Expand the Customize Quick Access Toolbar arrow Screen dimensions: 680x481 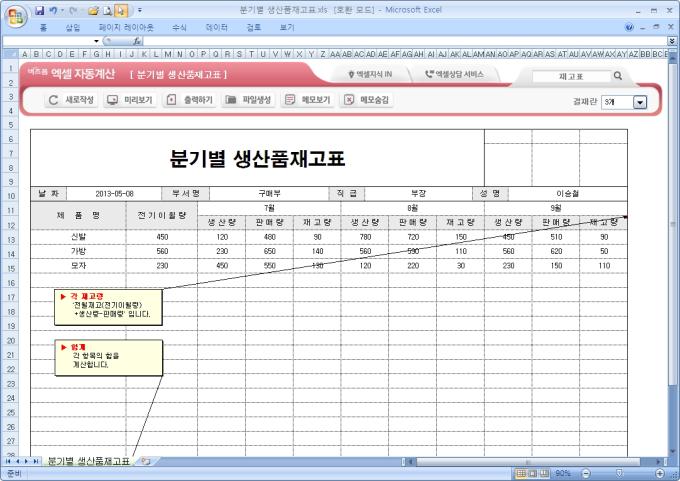pos(140,10)
